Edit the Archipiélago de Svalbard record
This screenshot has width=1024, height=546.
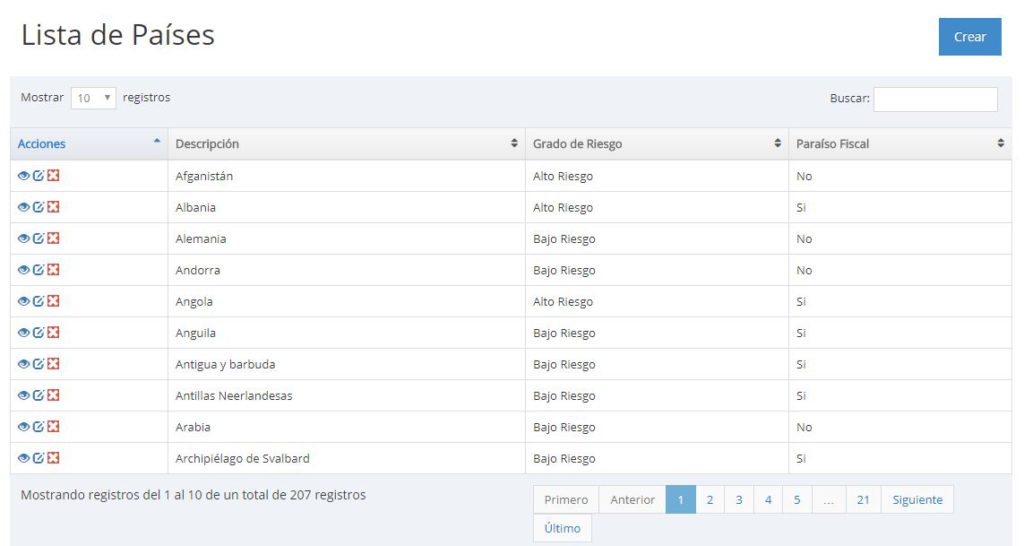(39, 458)
